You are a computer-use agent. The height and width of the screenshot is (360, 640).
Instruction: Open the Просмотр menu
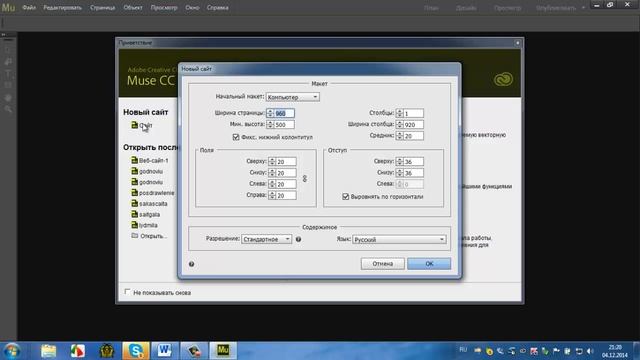164,7
